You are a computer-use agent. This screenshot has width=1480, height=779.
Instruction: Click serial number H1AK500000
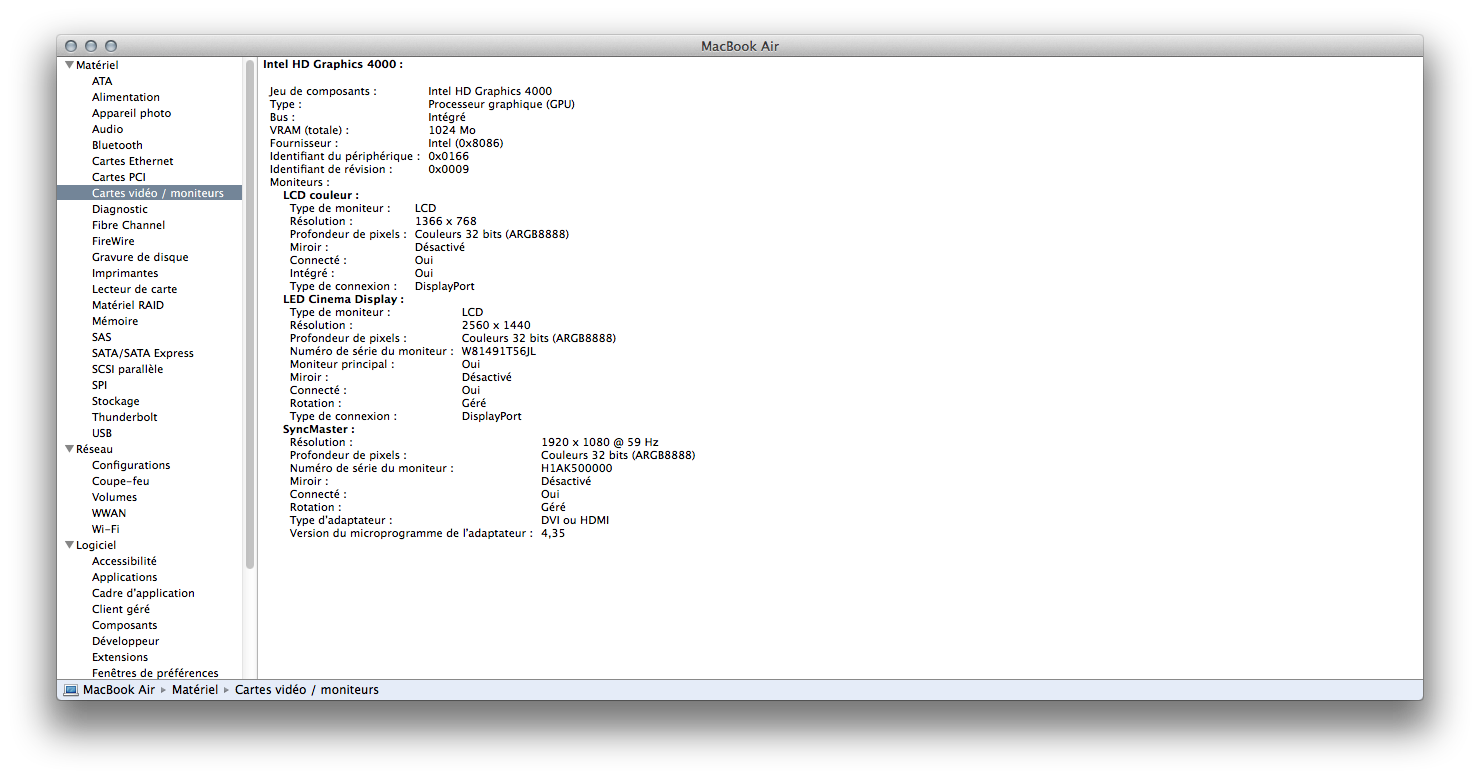pyautogui.click(x=577, y=468)
